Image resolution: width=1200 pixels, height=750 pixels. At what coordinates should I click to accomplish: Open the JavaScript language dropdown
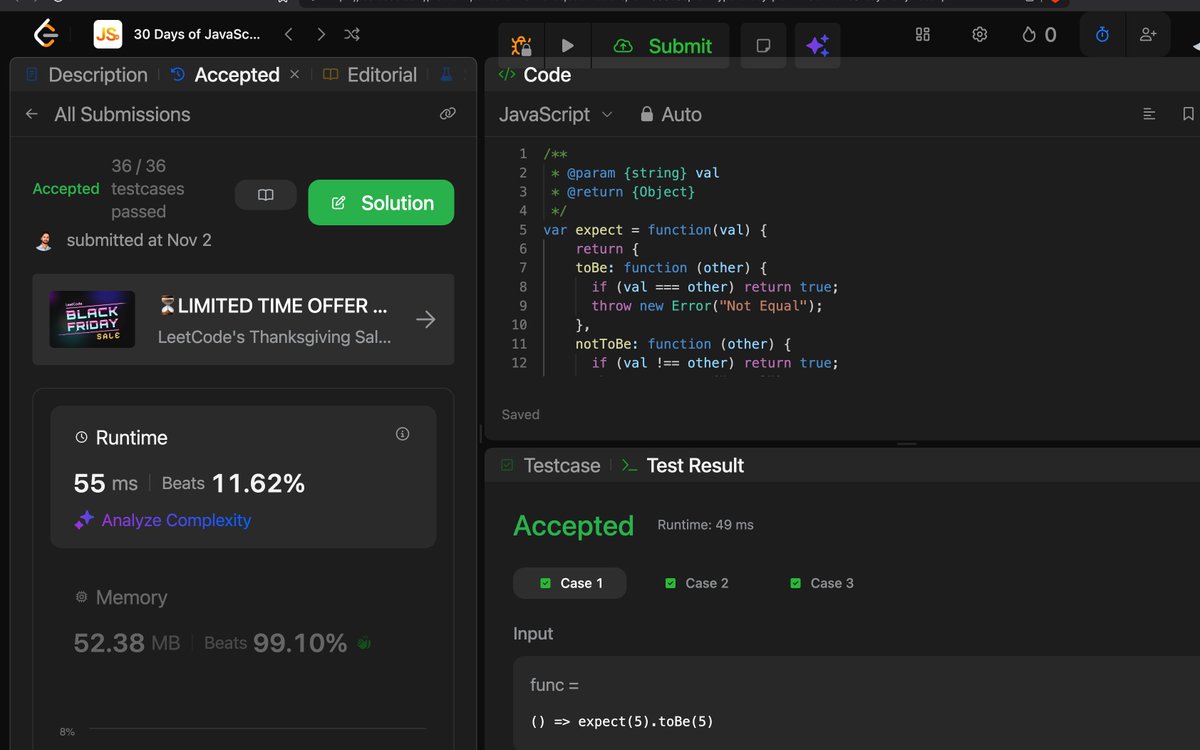555,114
